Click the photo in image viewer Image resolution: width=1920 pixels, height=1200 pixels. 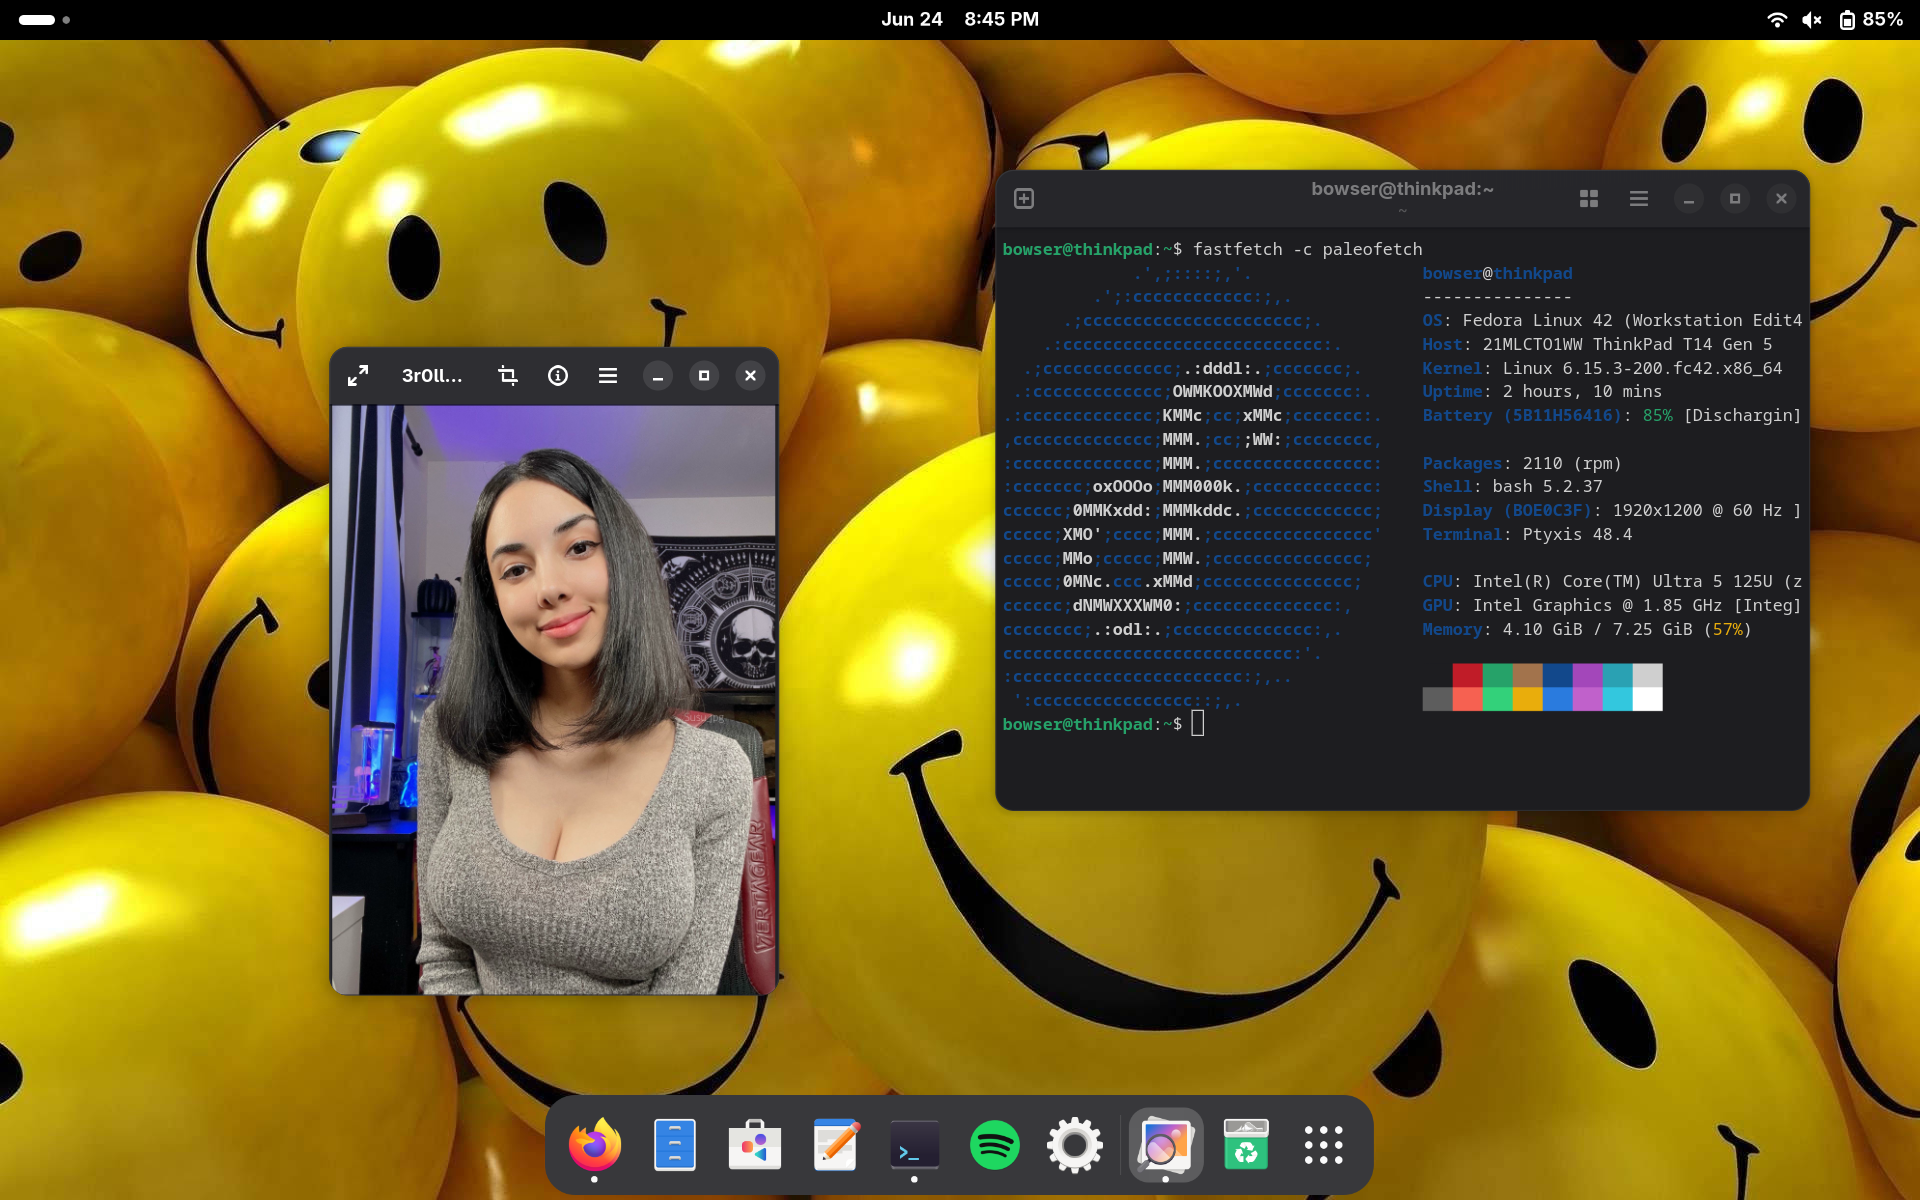point(554,700)
